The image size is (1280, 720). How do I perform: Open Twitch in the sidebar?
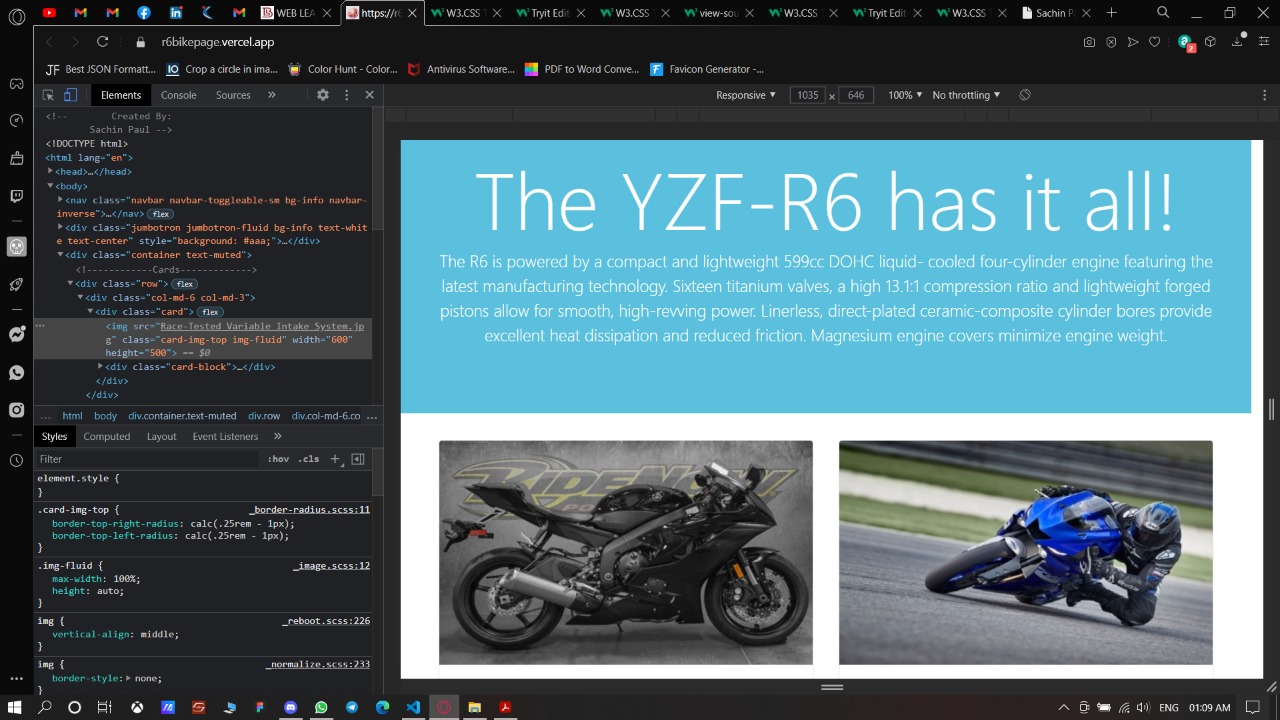[16, 196]
